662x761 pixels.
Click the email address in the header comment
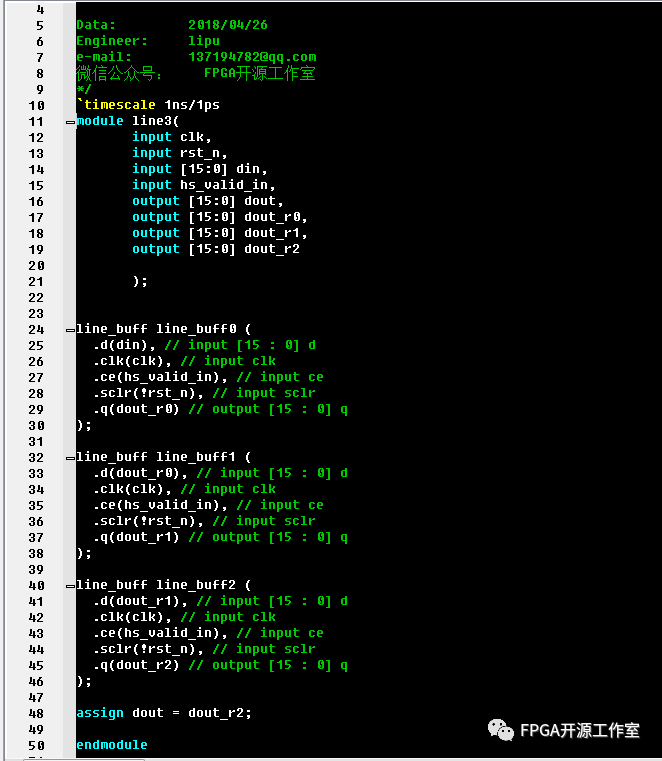[x=252, y=57]
